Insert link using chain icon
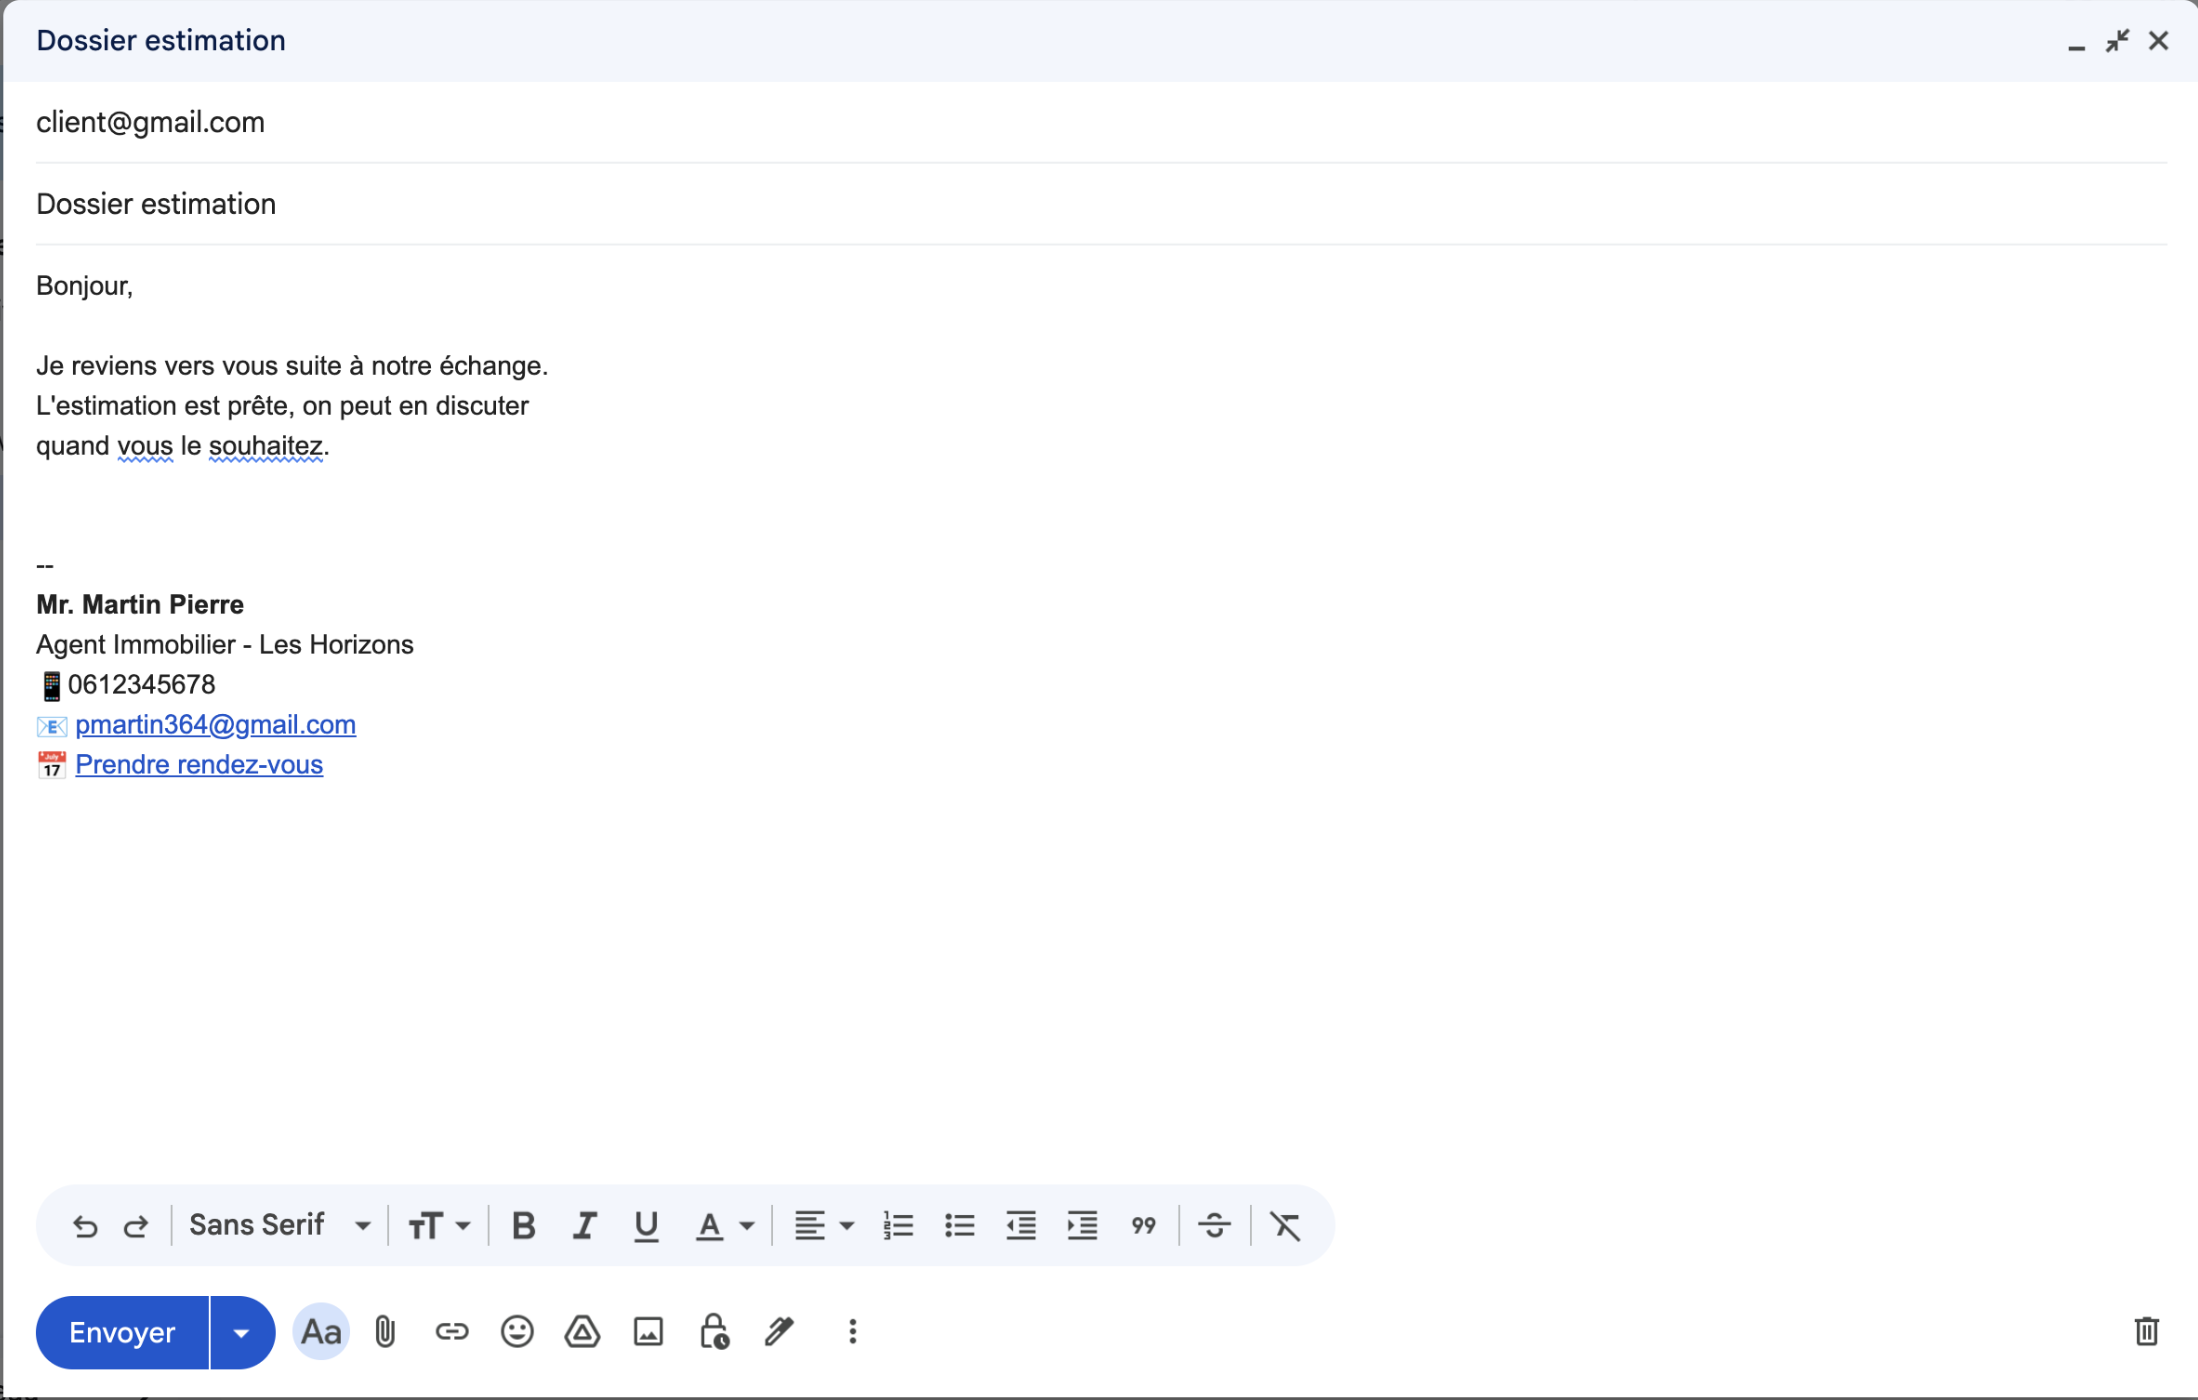Screen dimensions: 2198x1400 [451, 1332]
